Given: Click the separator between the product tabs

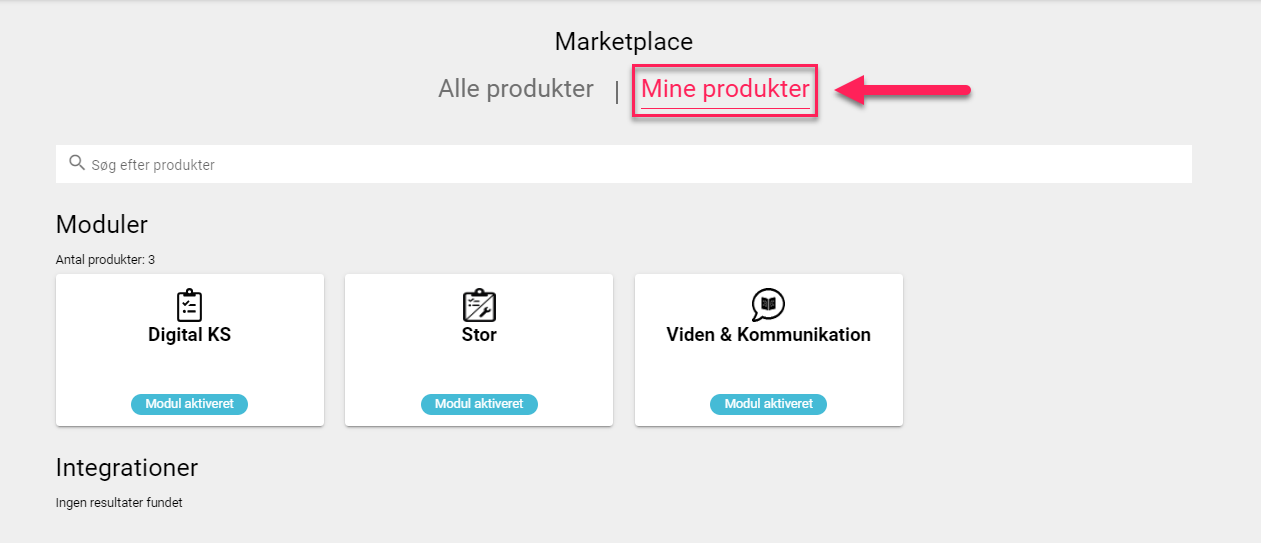Looking at the screenshot, I should [x=617, y=92].
